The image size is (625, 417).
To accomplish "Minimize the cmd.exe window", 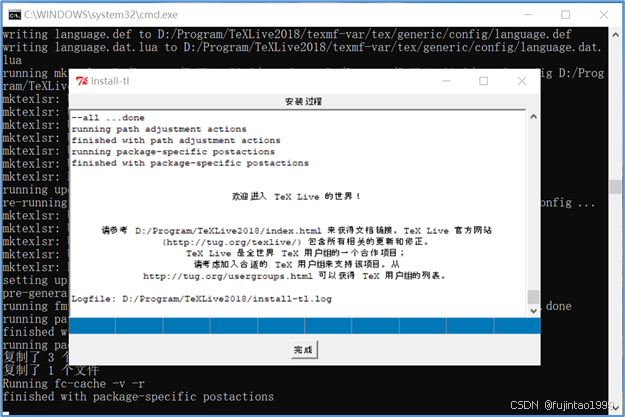I will click(528, 15).
